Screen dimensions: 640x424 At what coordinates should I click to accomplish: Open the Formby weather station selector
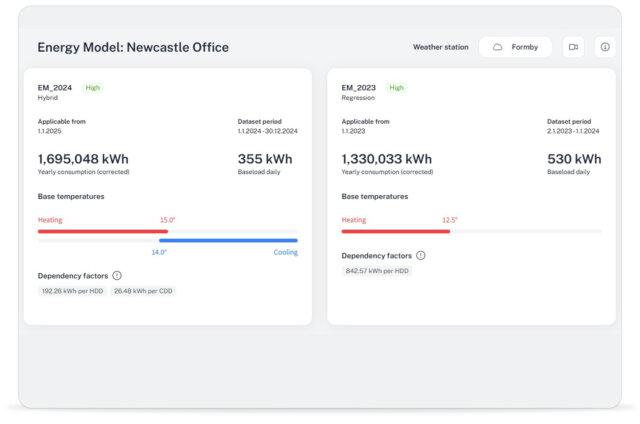pos(515,47)
